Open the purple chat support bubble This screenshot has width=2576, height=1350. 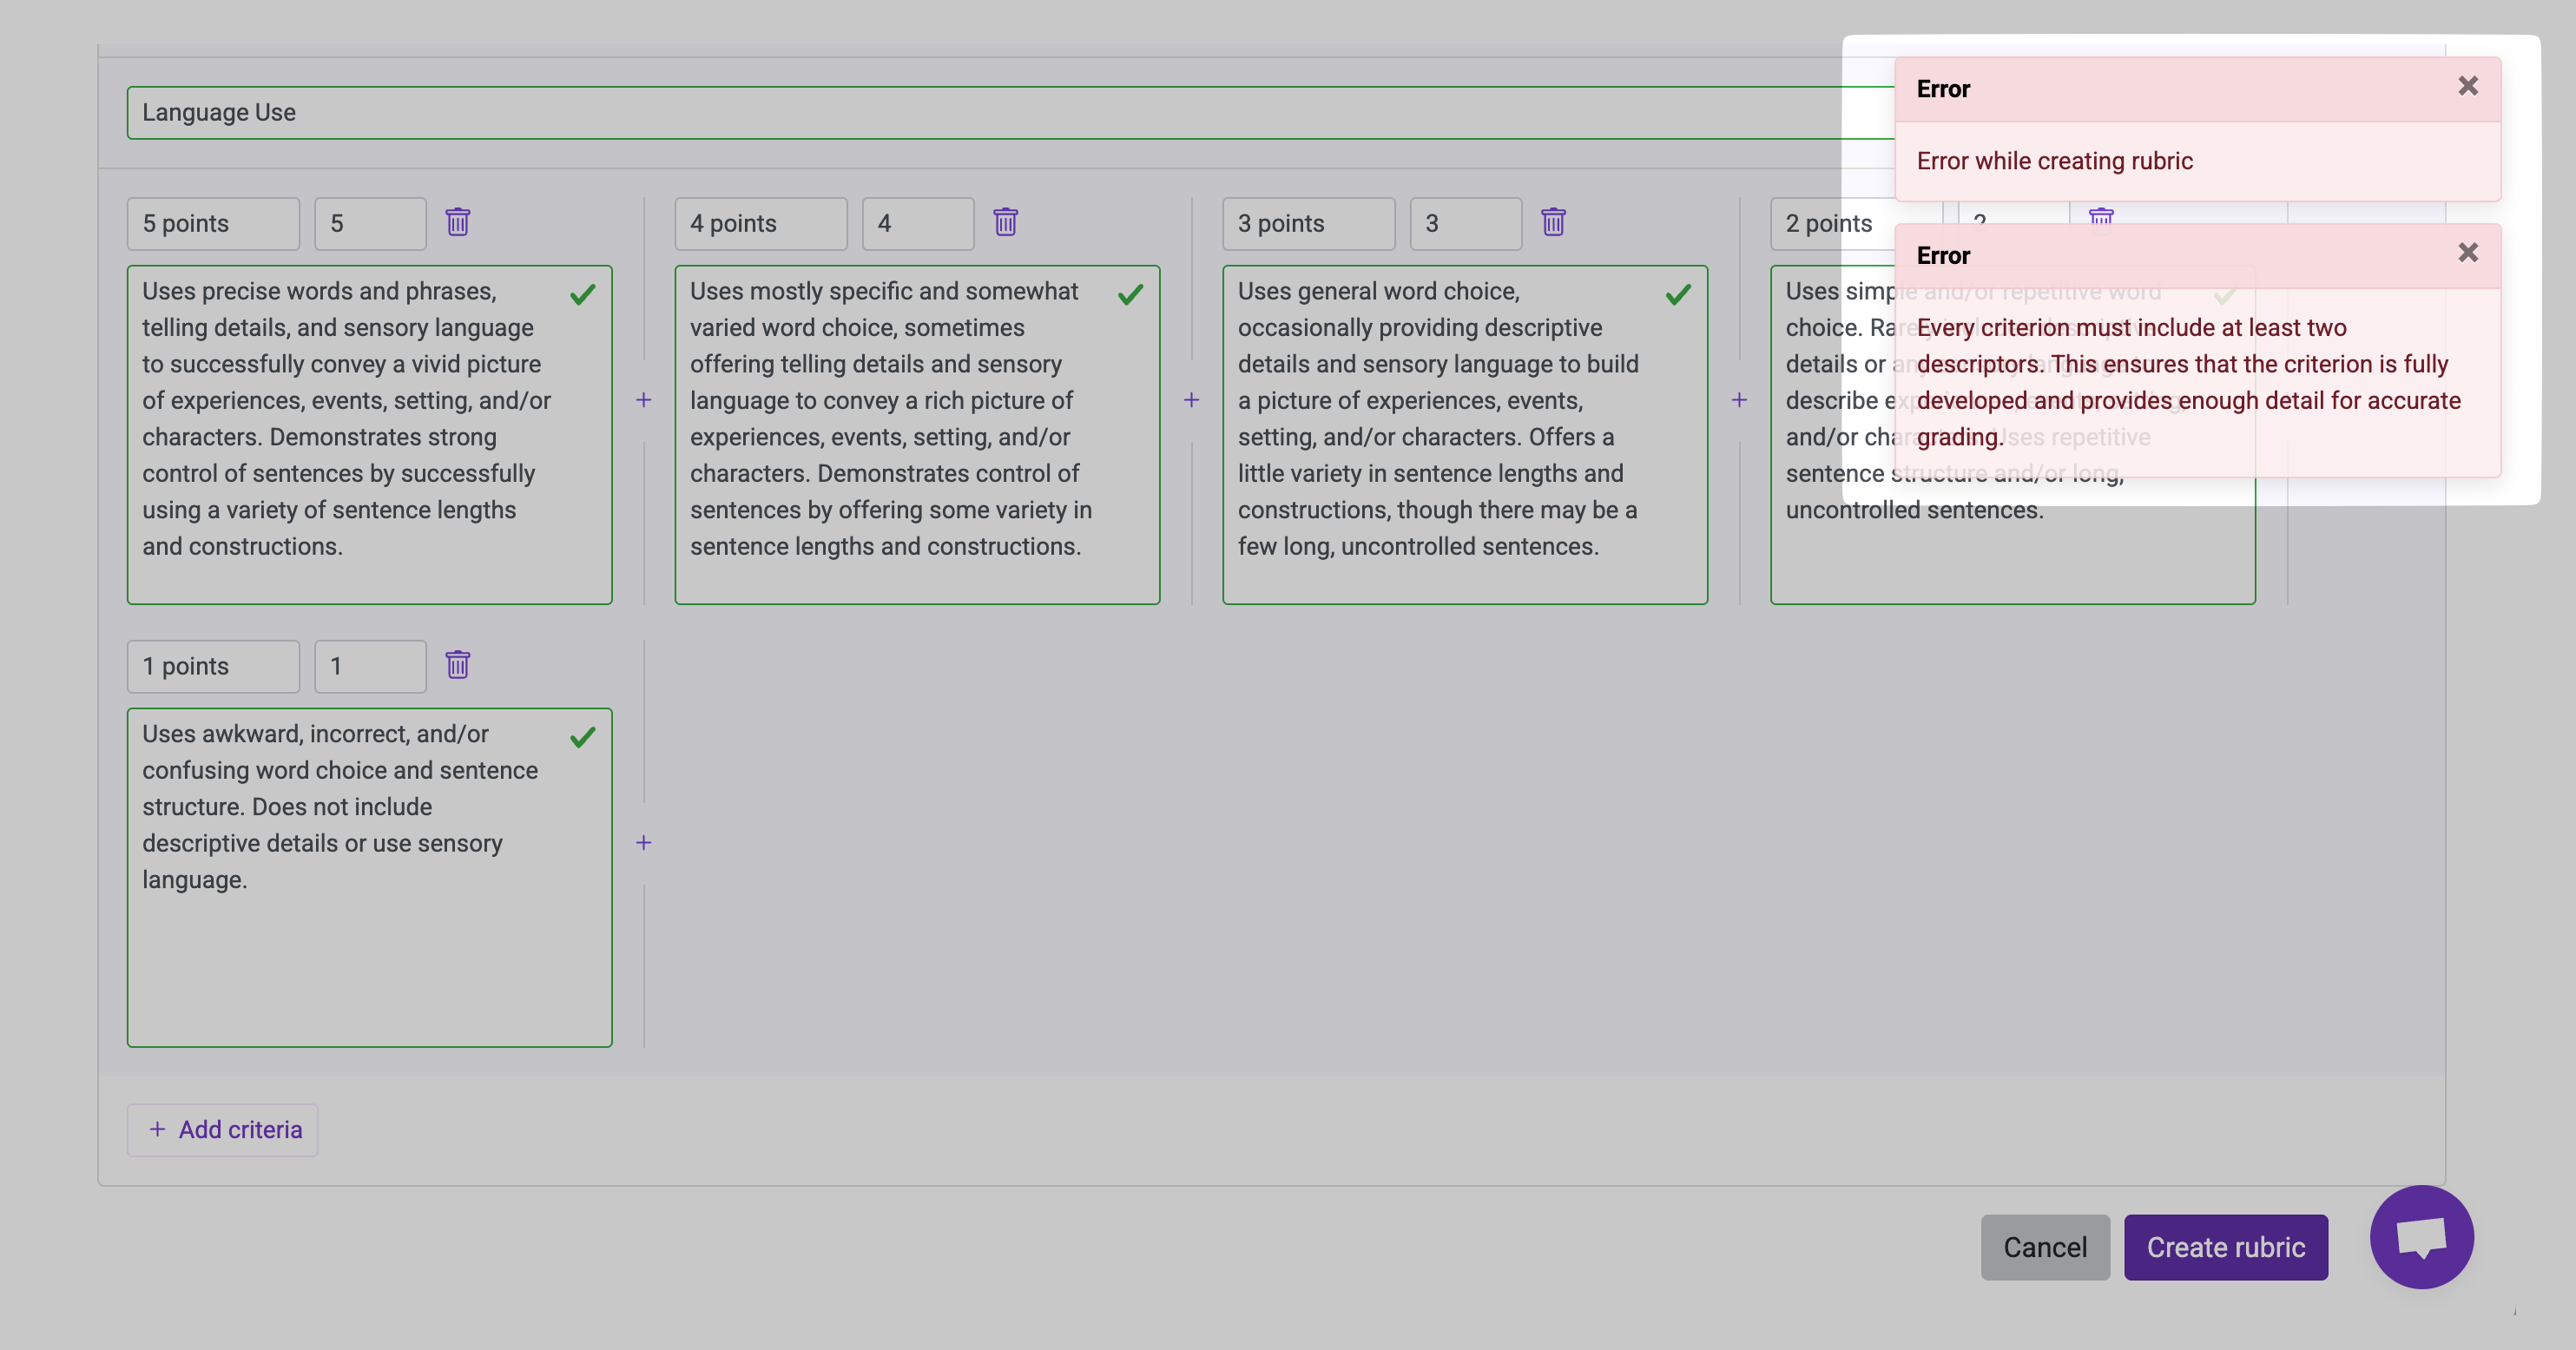tap(2421, 1237)
